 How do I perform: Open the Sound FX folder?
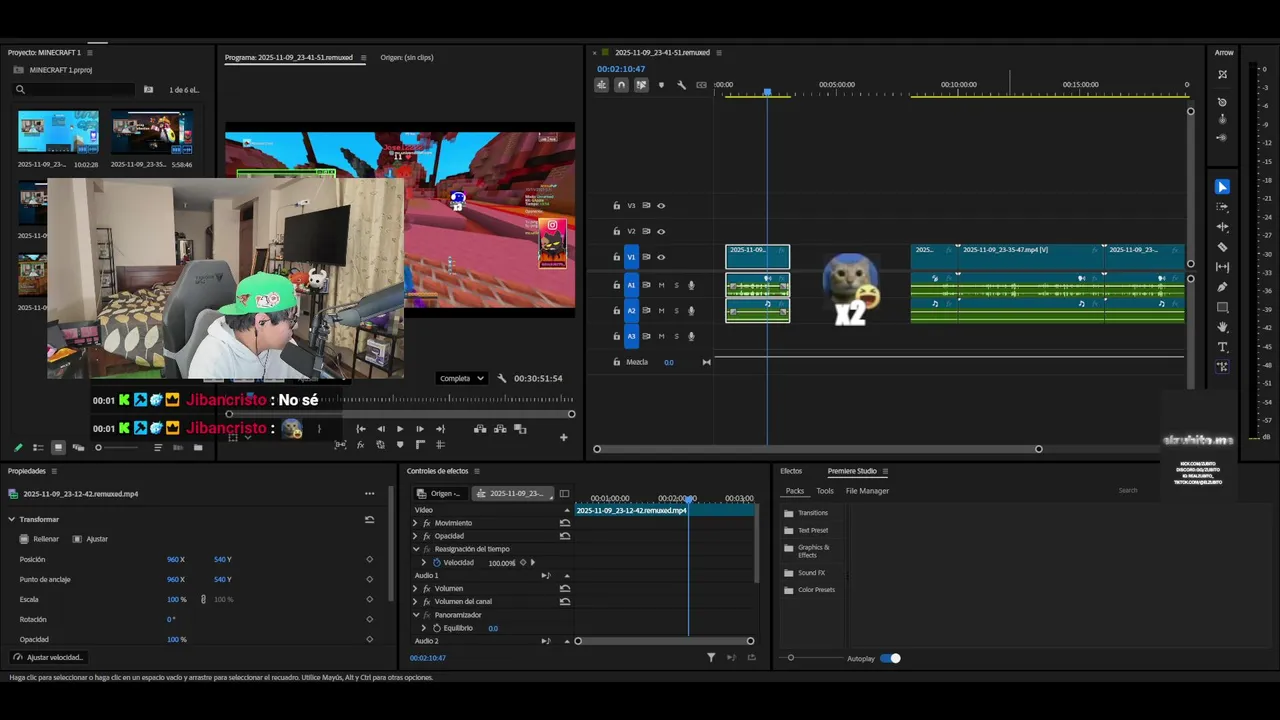click(805, 573)
